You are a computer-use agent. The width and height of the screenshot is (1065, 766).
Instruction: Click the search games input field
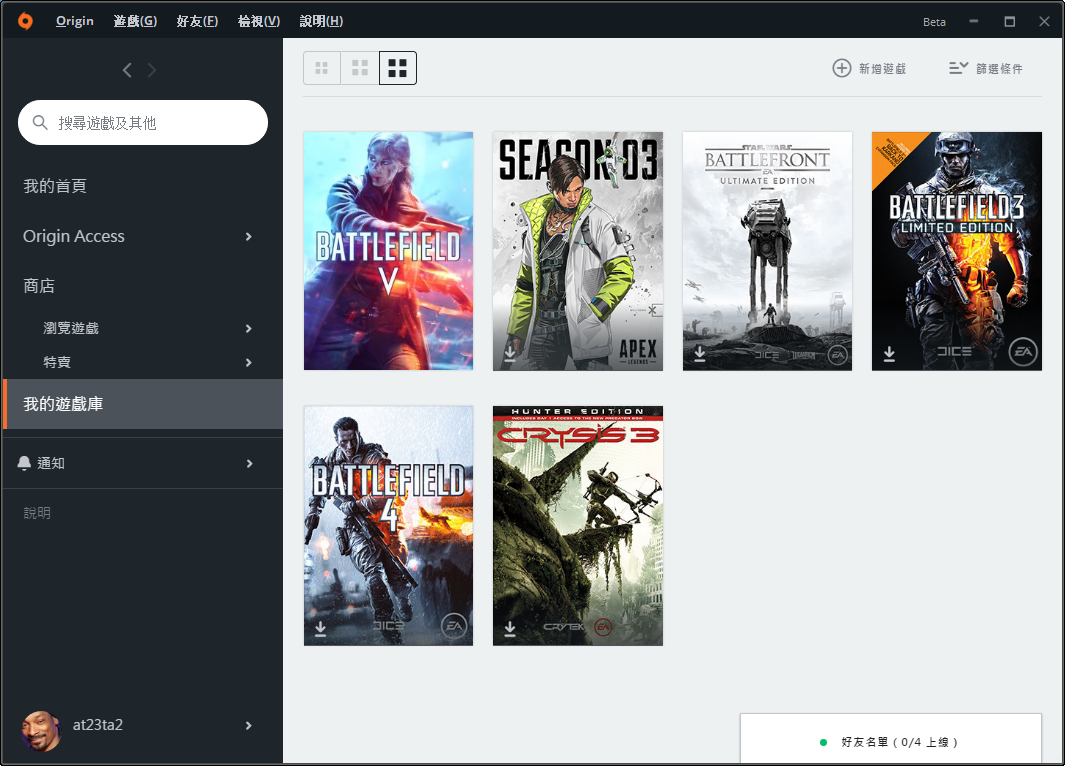143,122
